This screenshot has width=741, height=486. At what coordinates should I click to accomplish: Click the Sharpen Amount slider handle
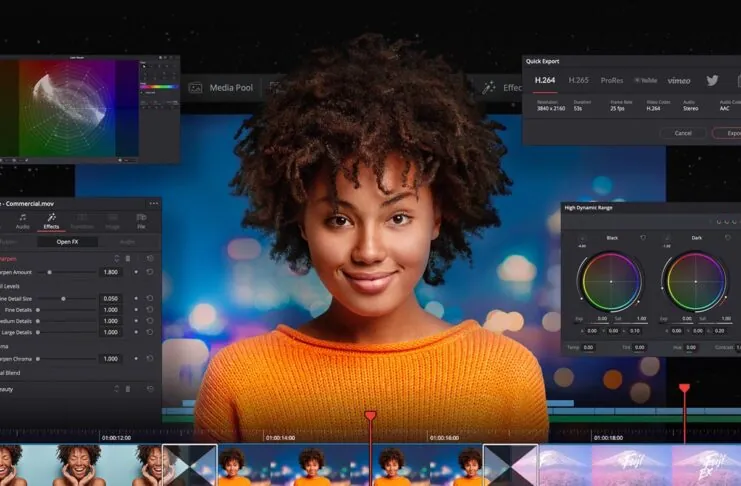pyautogui.click(x=49, y=272)
